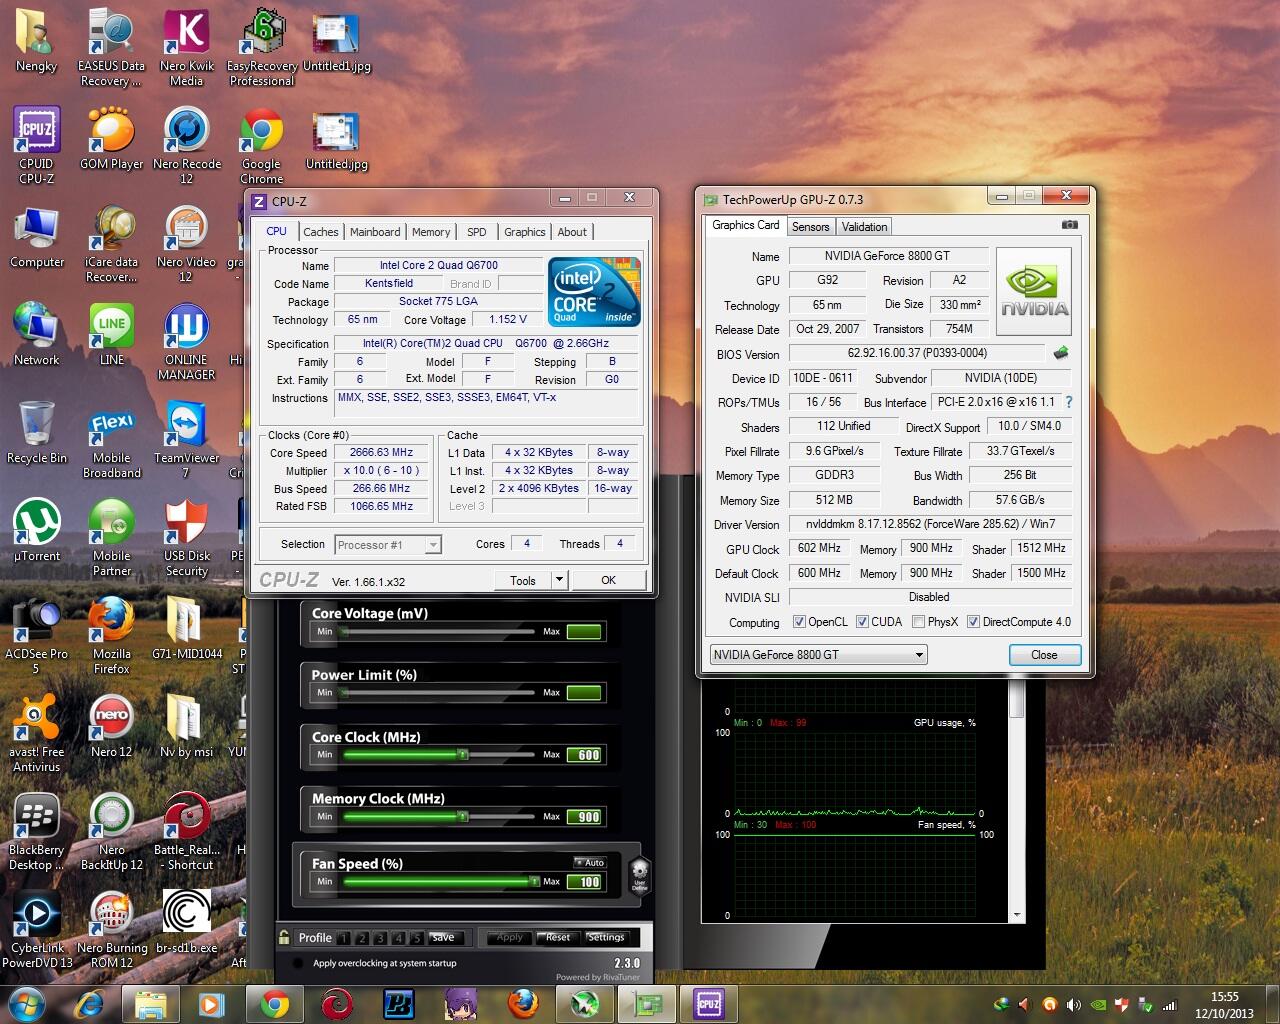Open Processor #1 selection dropdown in CPU-Z
The height and width of the screenshot is (1024, 1280).
388,545
